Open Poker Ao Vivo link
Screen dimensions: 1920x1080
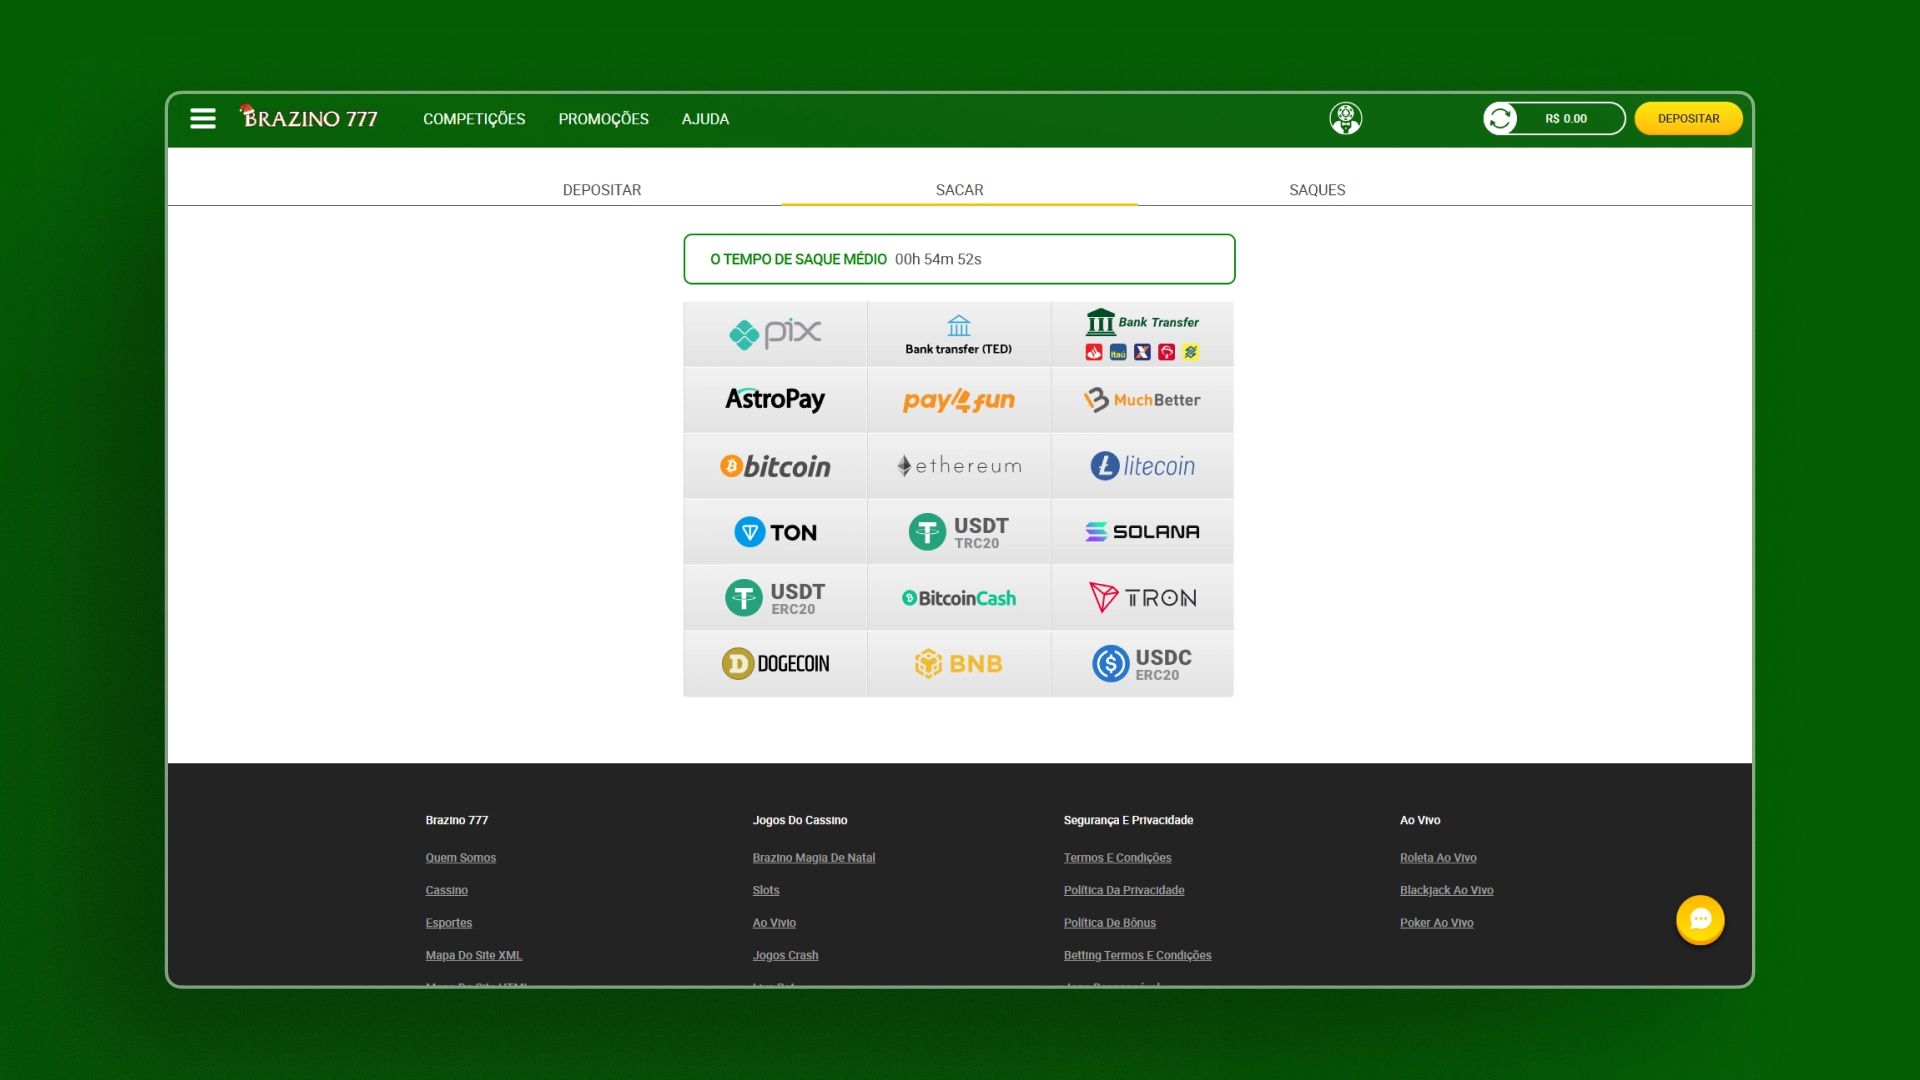click(x=1436, y=923)
